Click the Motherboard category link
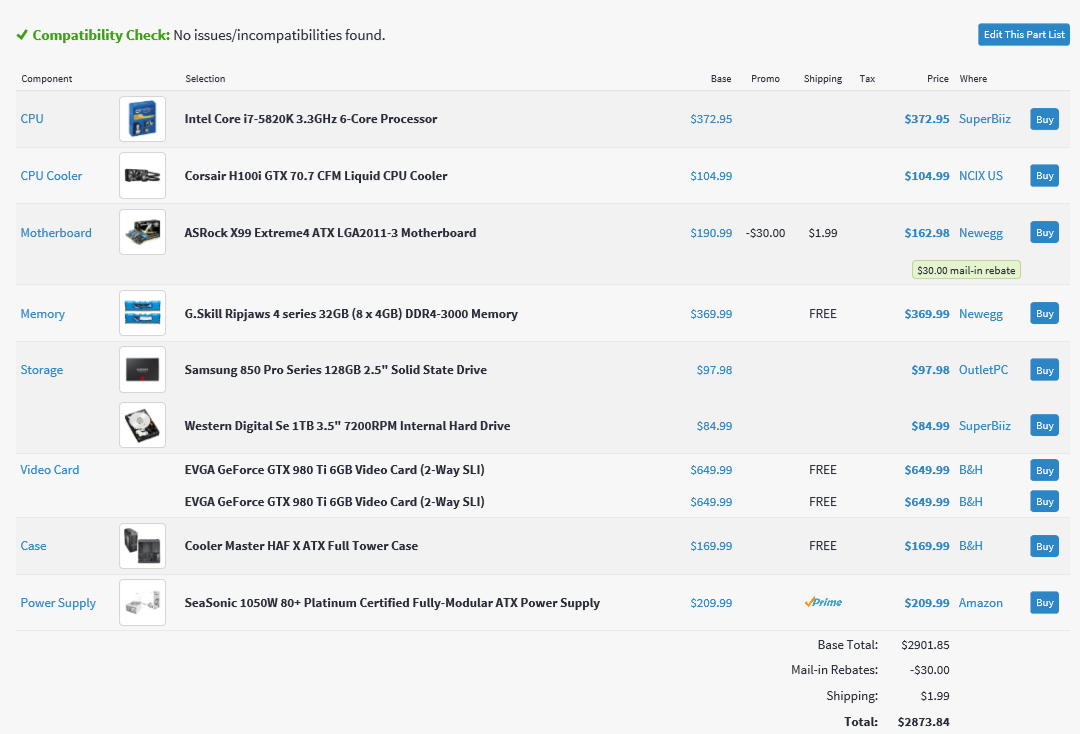This screenshot has height=734, width=1080. pyautogui.click(x=56, y=233)
